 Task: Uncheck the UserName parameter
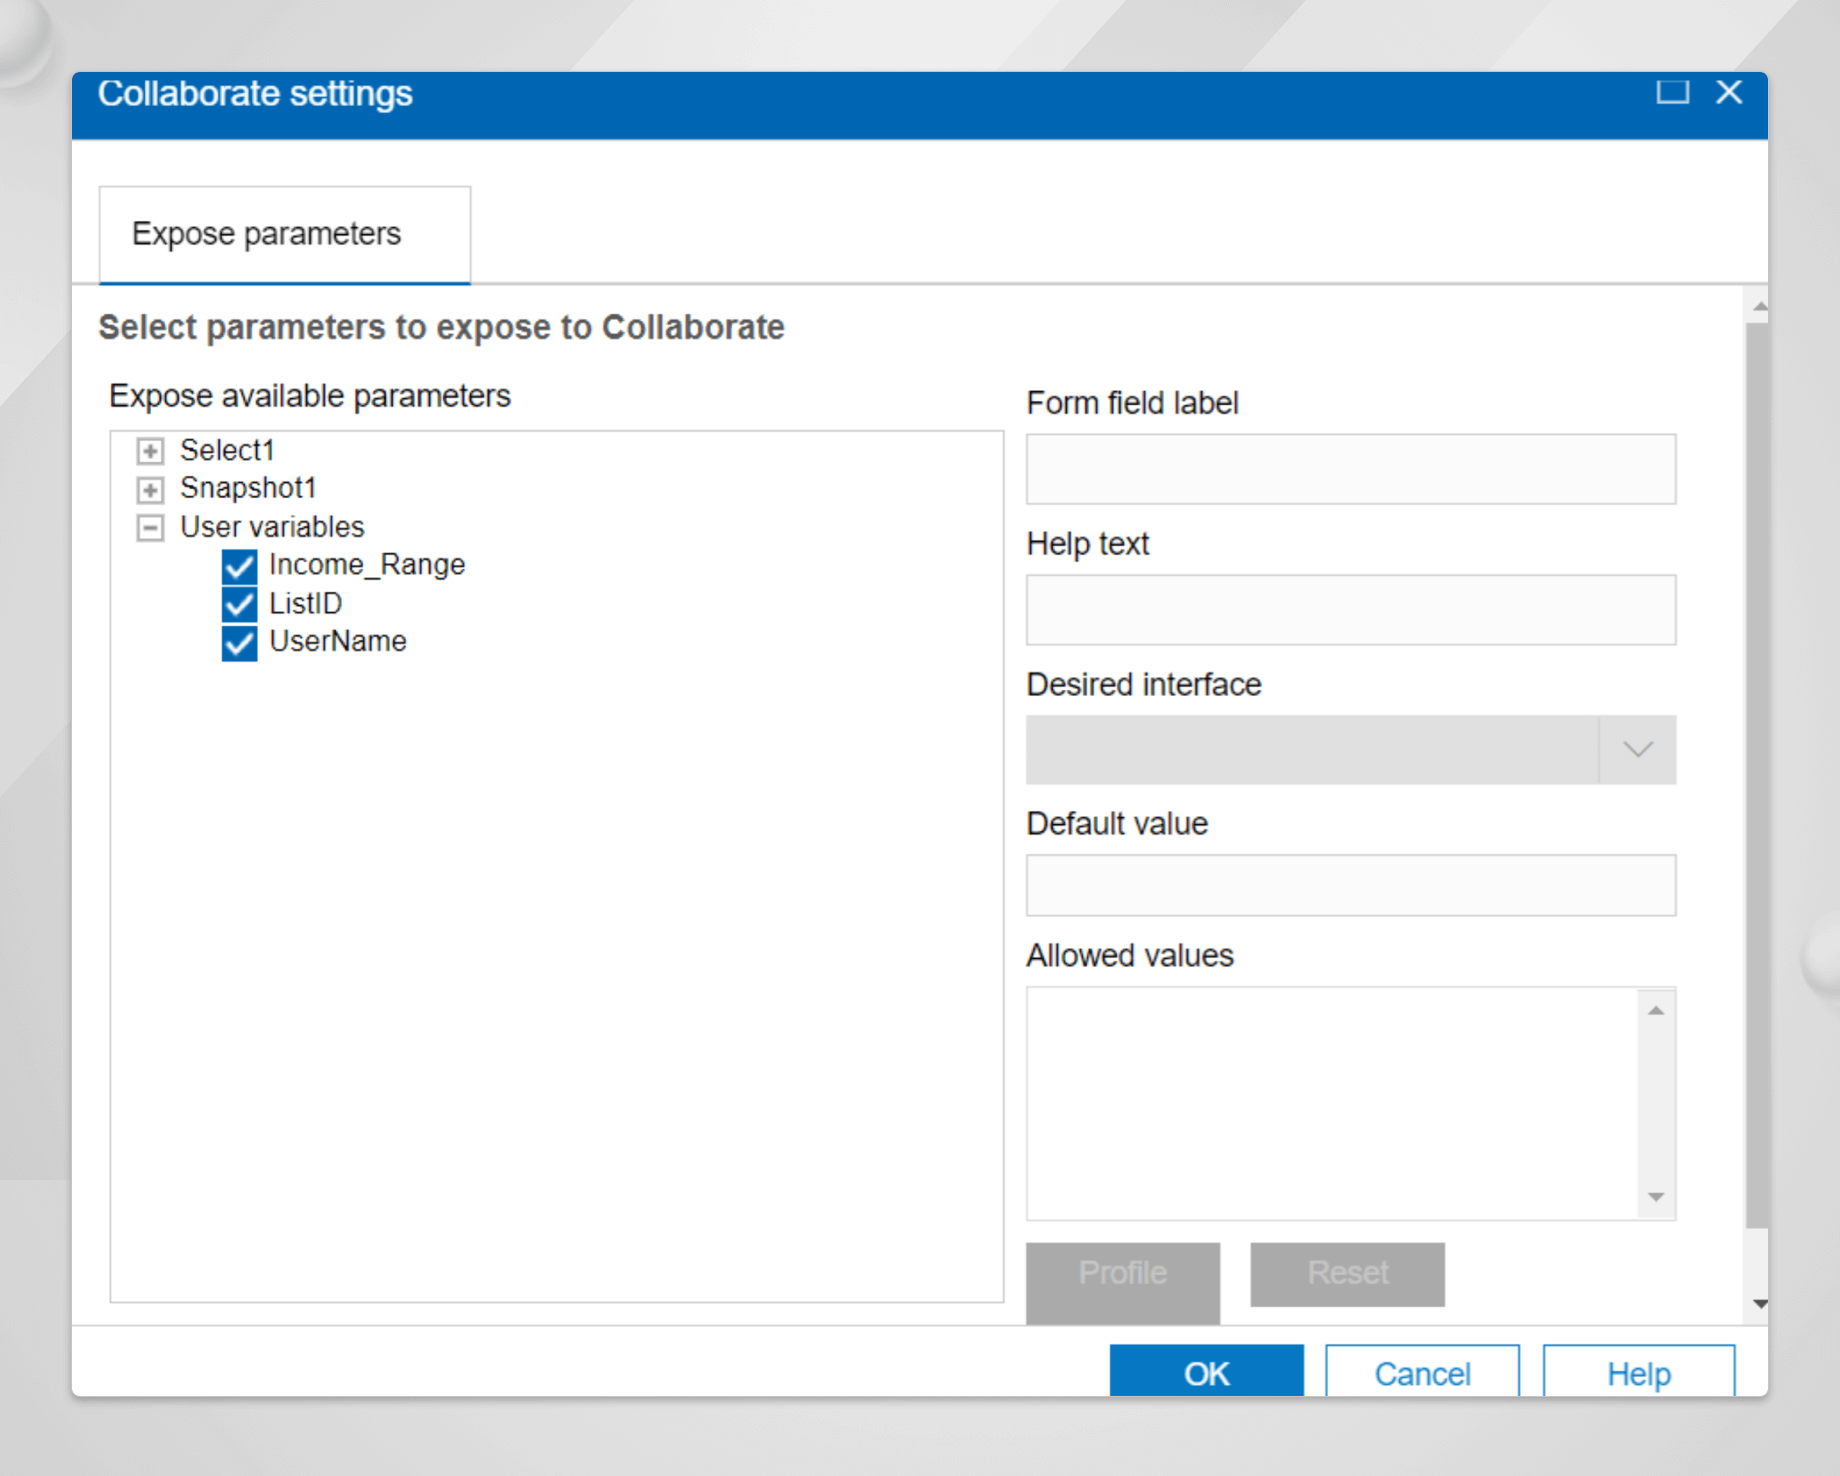pyautogui.click(x=238, y=642)
